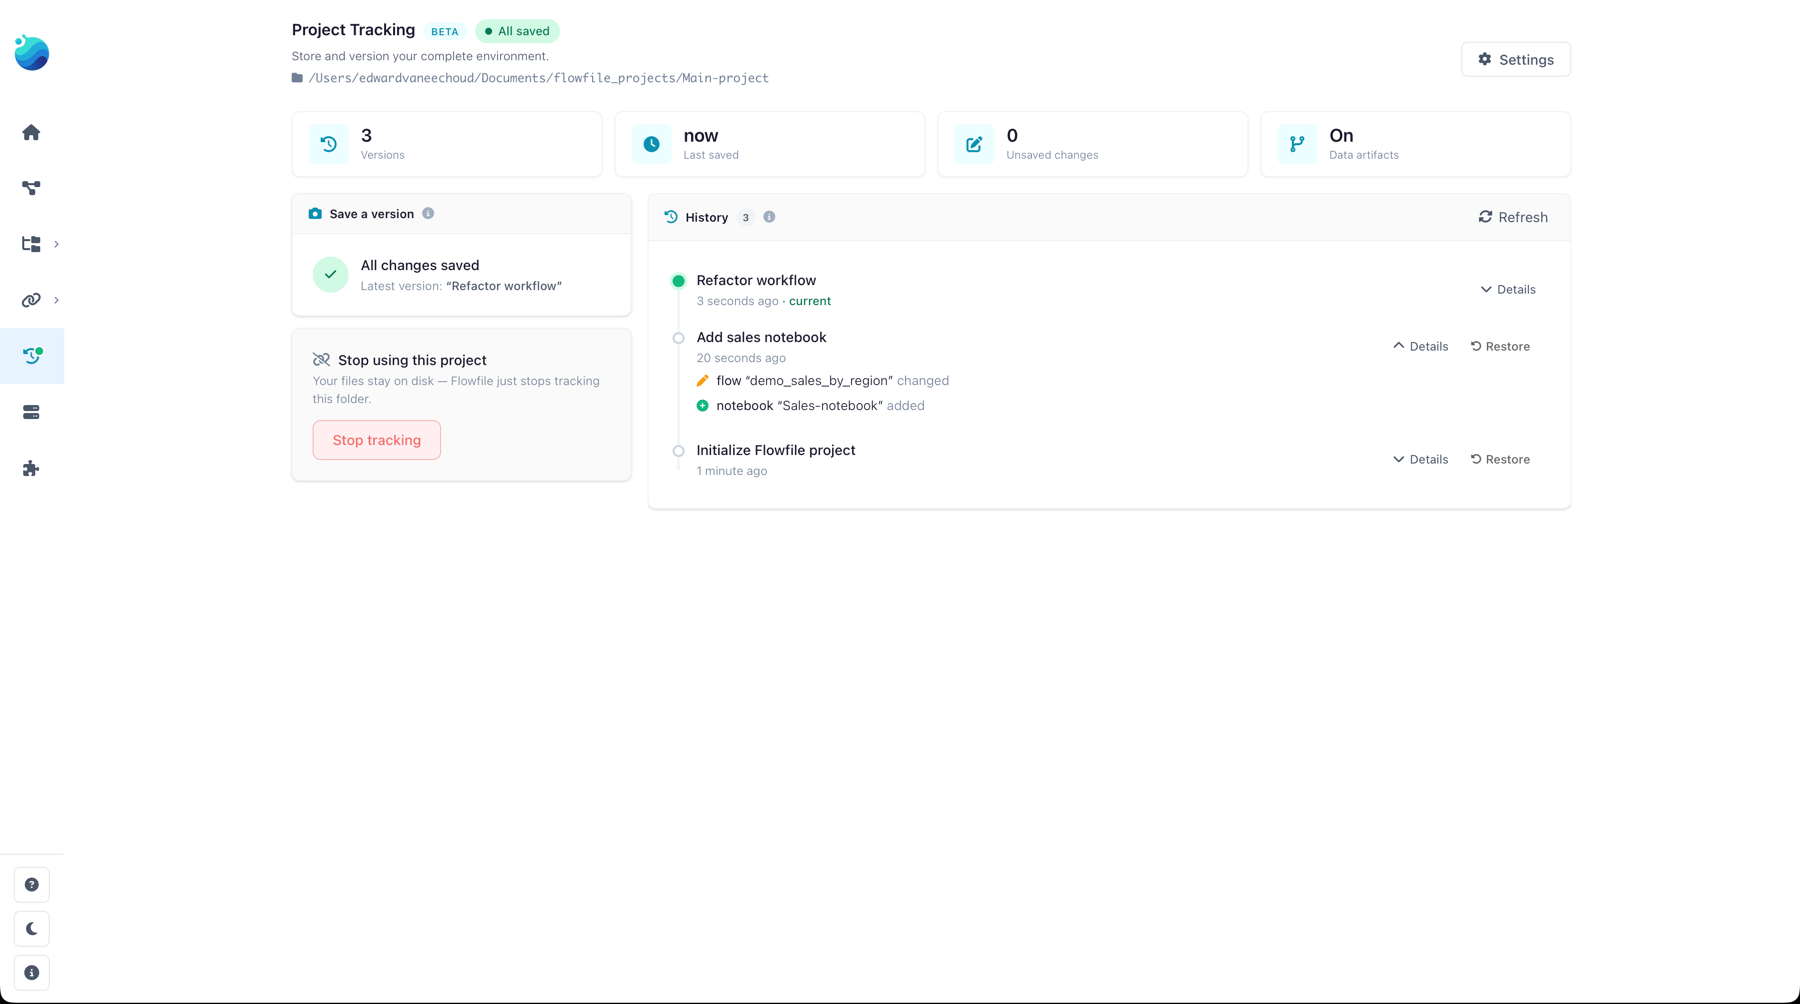Click the History panel clock icon
The width and height of the screenshot is (1800, 1004).
pos(671,217)
